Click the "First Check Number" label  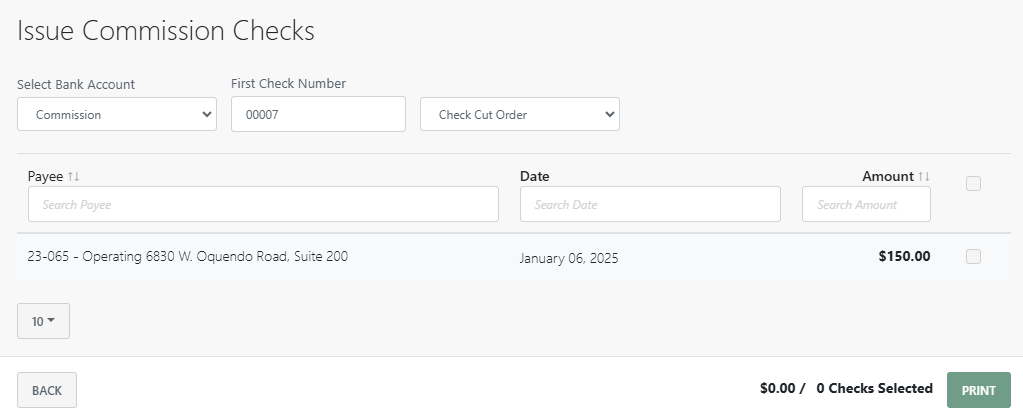(288, 84)
